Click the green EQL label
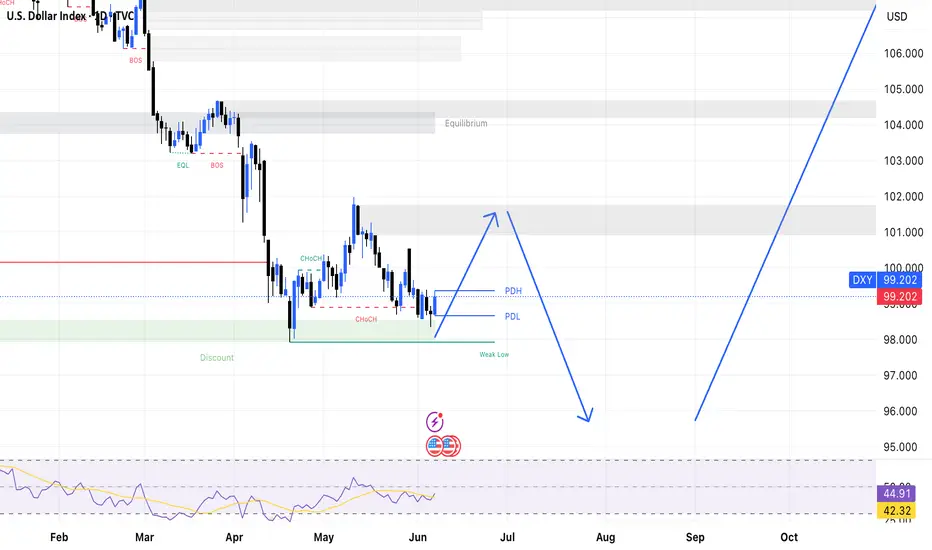This screenshot has height=550, width=932. [182, 165]
